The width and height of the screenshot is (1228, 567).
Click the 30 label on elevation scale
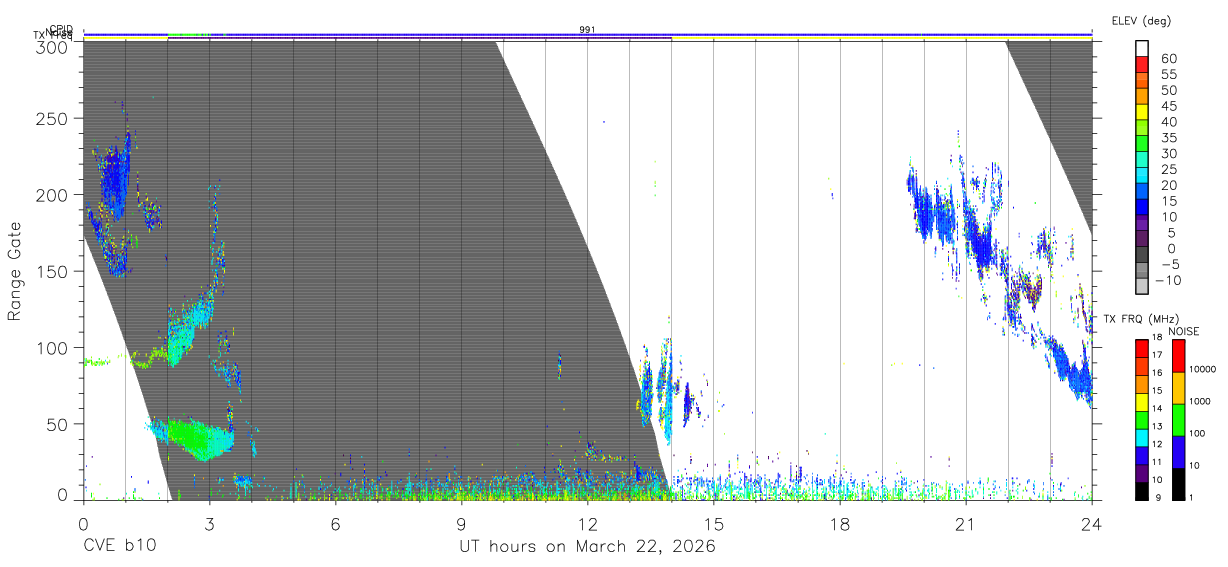click(x=1168, y=154)
